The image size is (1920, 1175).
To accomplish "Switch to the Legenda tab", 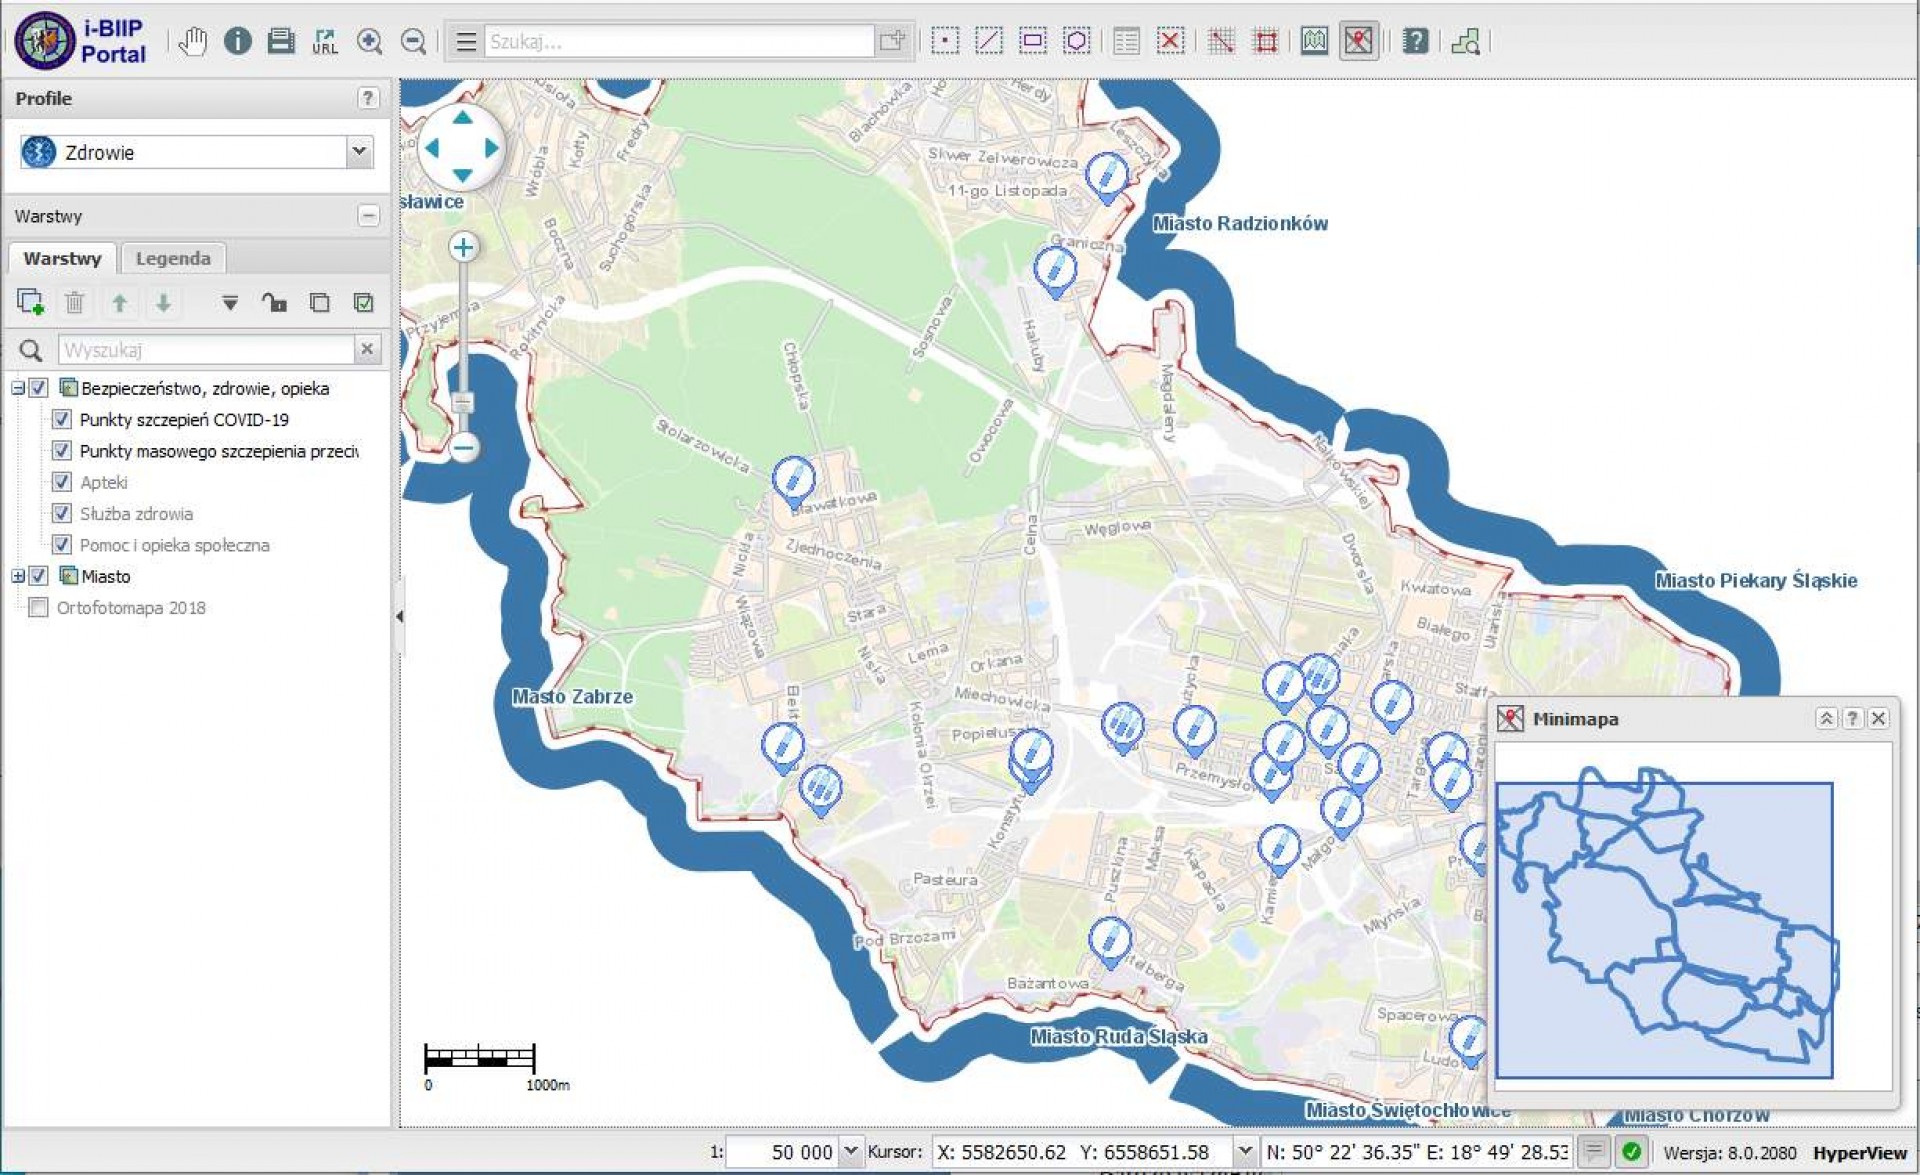I will click(173, 258).
